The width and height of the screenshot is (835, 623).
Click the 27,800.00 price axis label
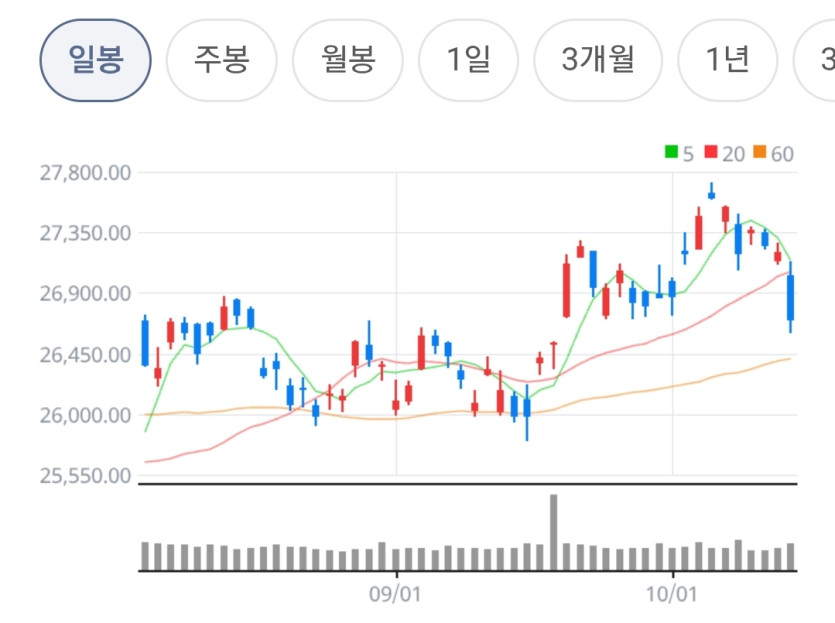tap(85, 173)
